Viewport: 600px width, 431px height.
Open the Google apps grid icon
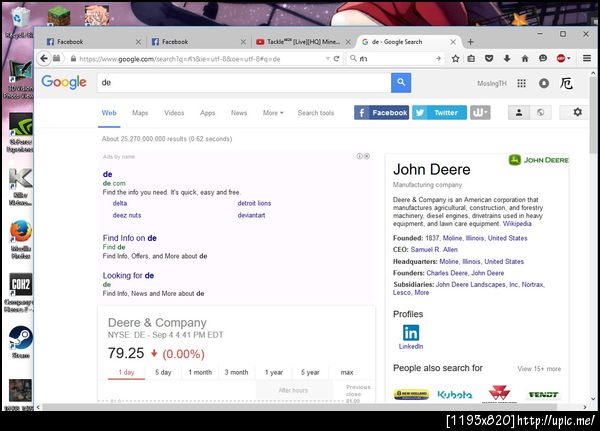coord(521,83)
